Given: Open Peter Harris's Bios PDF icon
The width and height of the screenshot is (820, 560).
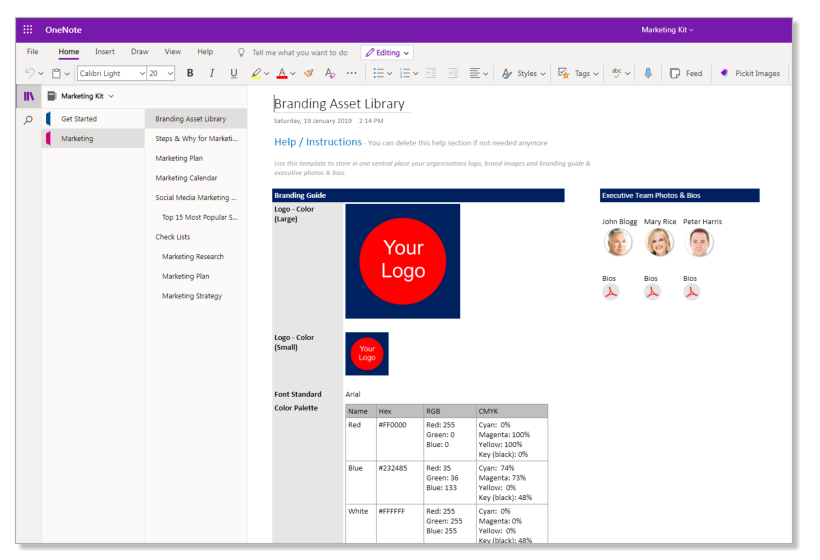Looking at the screenshot, I should click(691, 292).
